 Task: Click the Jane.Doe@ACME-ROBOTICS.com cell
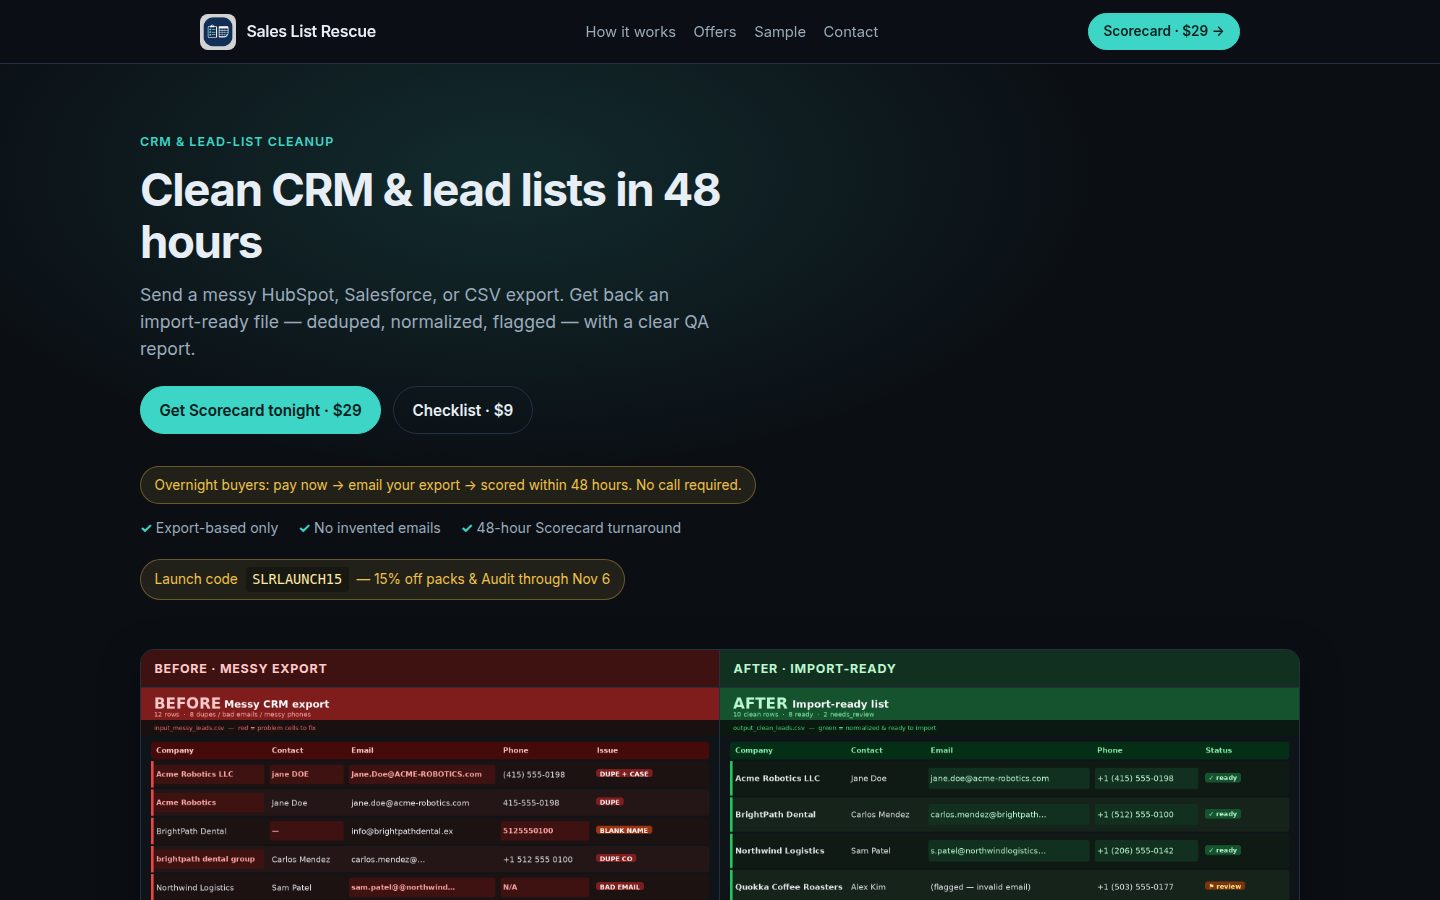click(x=421, y=774)
